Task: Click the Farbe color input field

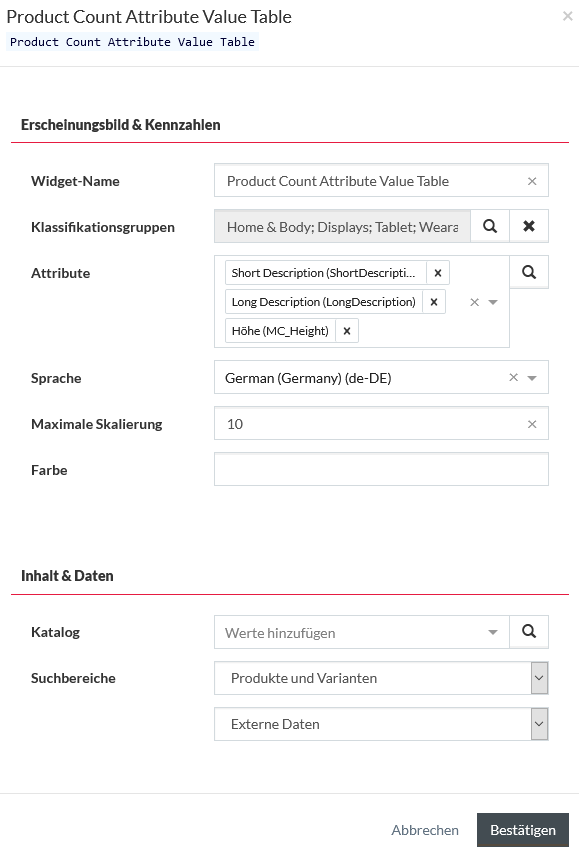Action: [381, 469]
